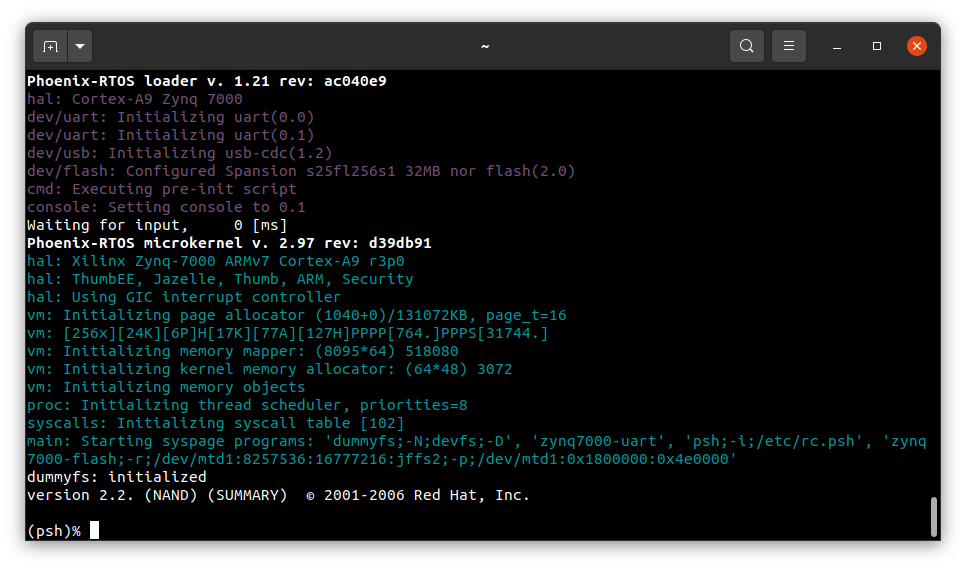Click the thread scheduler priorities line
This screenshot has width=966, height=569.
(x=247, y=405)
